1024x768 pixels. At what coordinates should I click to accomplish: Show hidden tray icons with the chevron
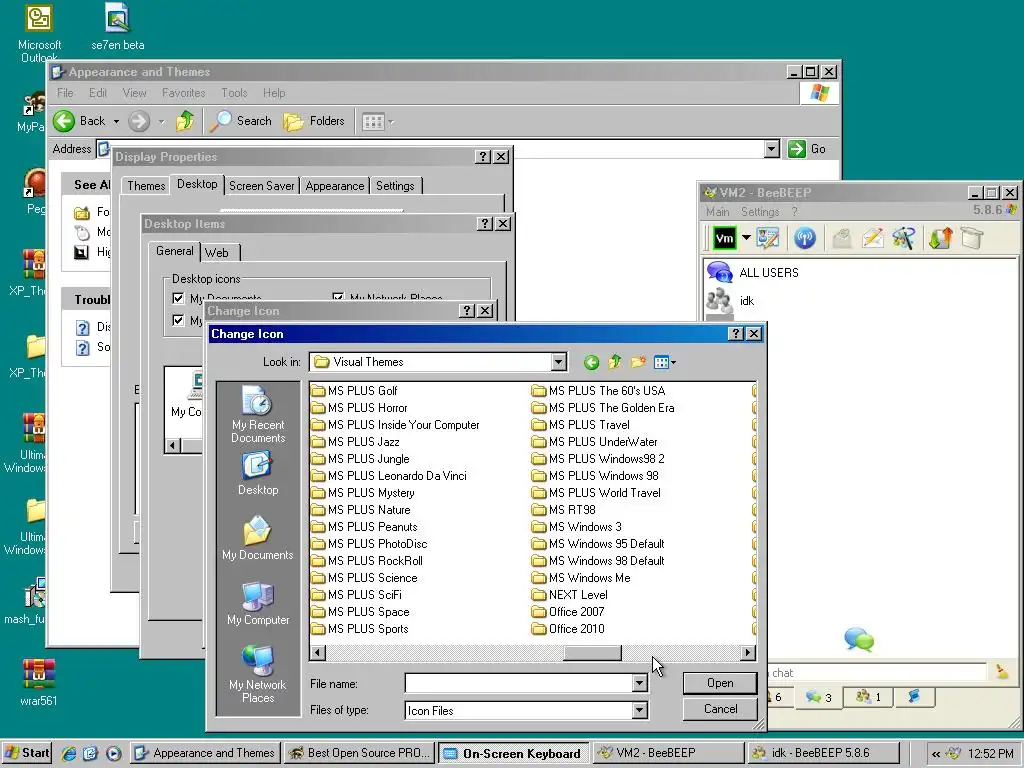click(x=936, y=754)
